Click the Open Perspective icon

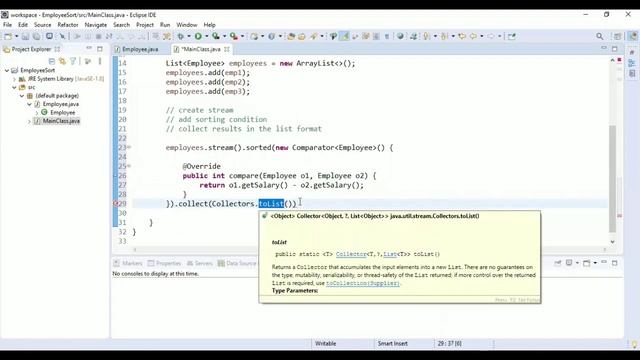pyautogui.click(x=618, y=36)
